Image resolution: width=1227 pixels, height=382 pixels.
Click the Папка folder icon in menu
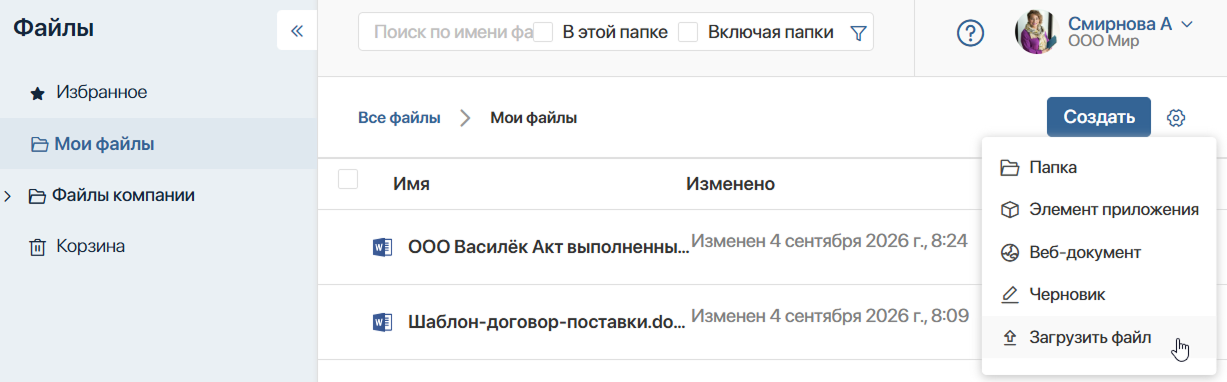[x=1009, y=168]
